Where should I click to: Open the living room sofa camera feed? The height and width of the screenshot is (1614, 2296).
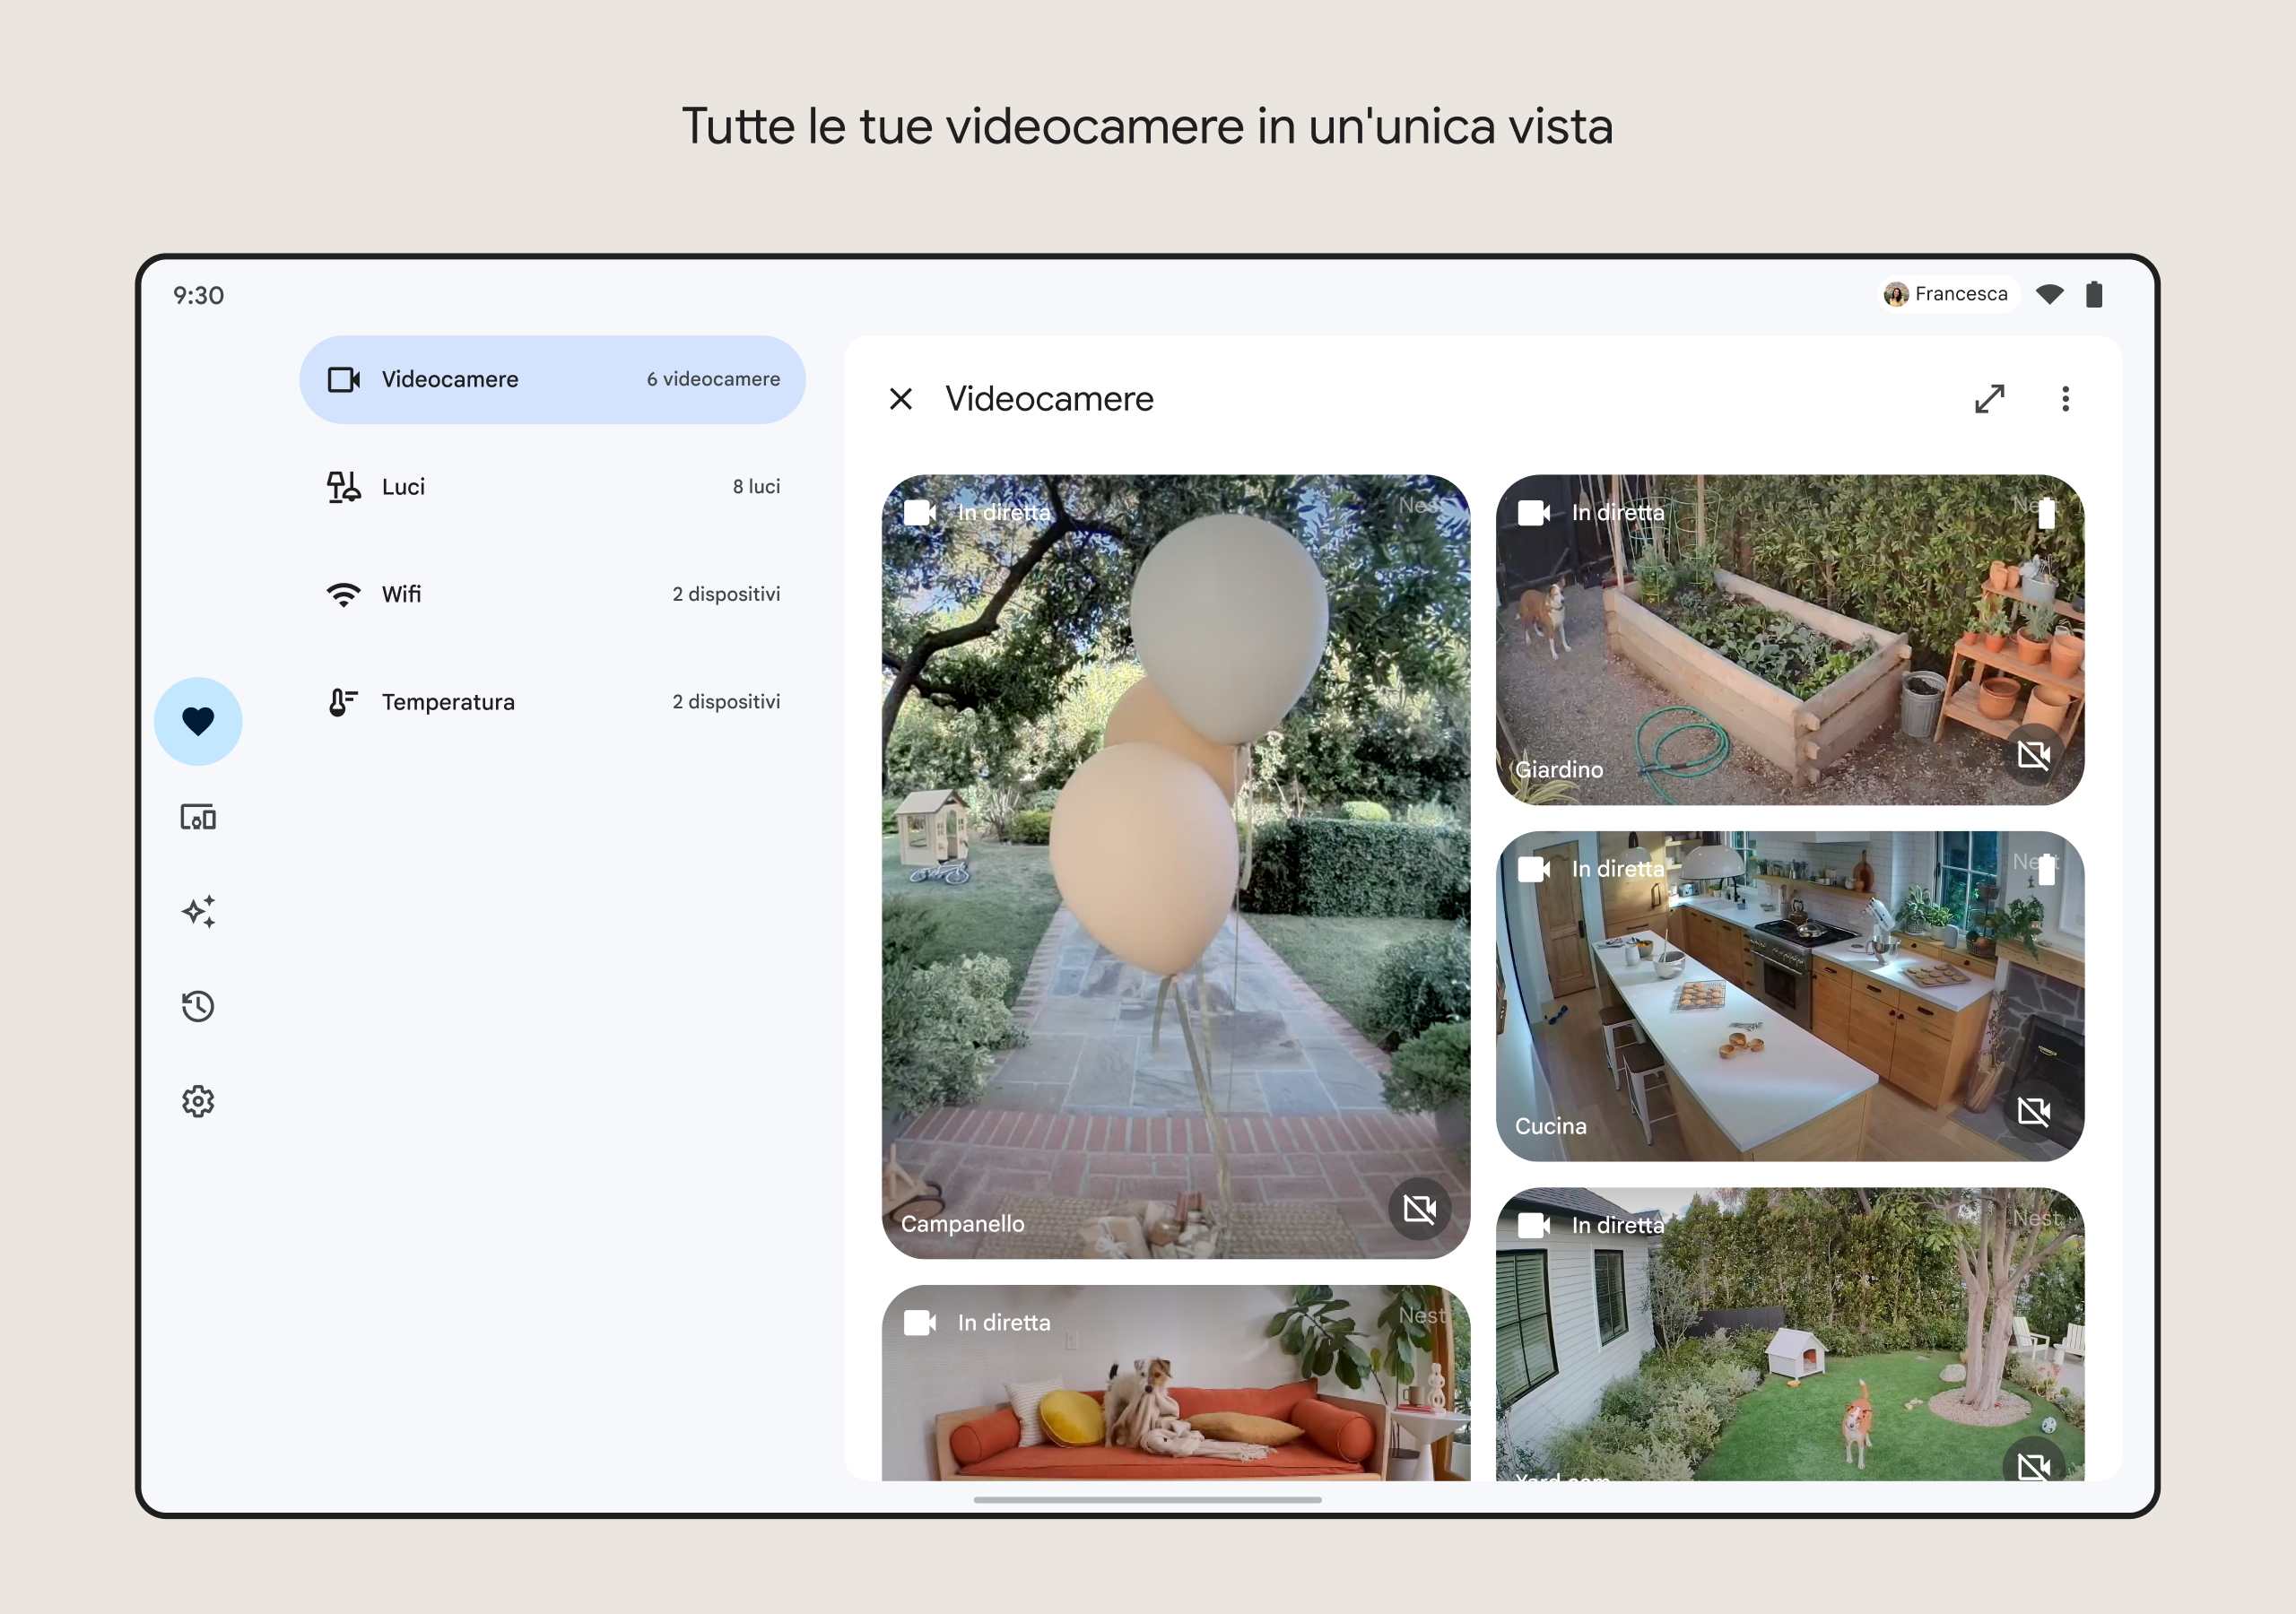click(1175, 1382)
